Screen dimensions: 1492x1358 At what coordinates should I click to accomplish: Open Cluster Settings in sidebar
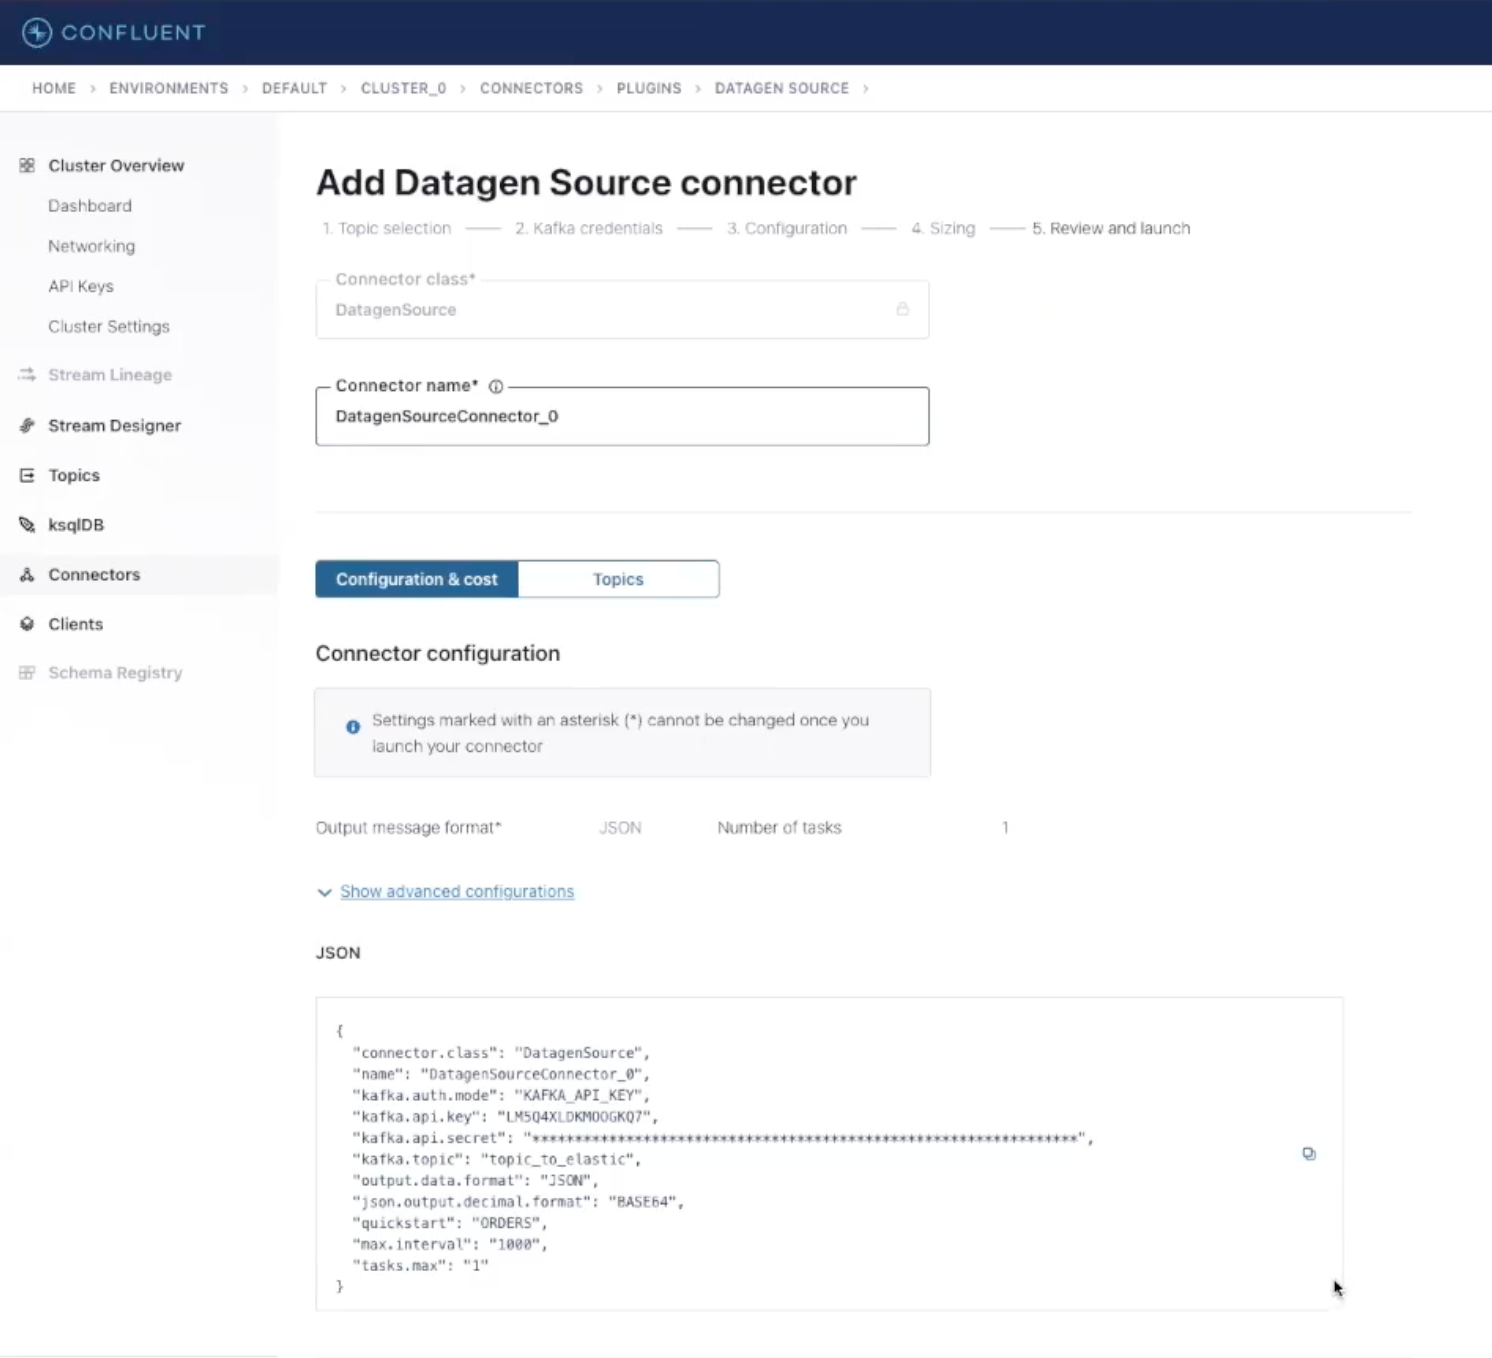[x=109, y=326]
